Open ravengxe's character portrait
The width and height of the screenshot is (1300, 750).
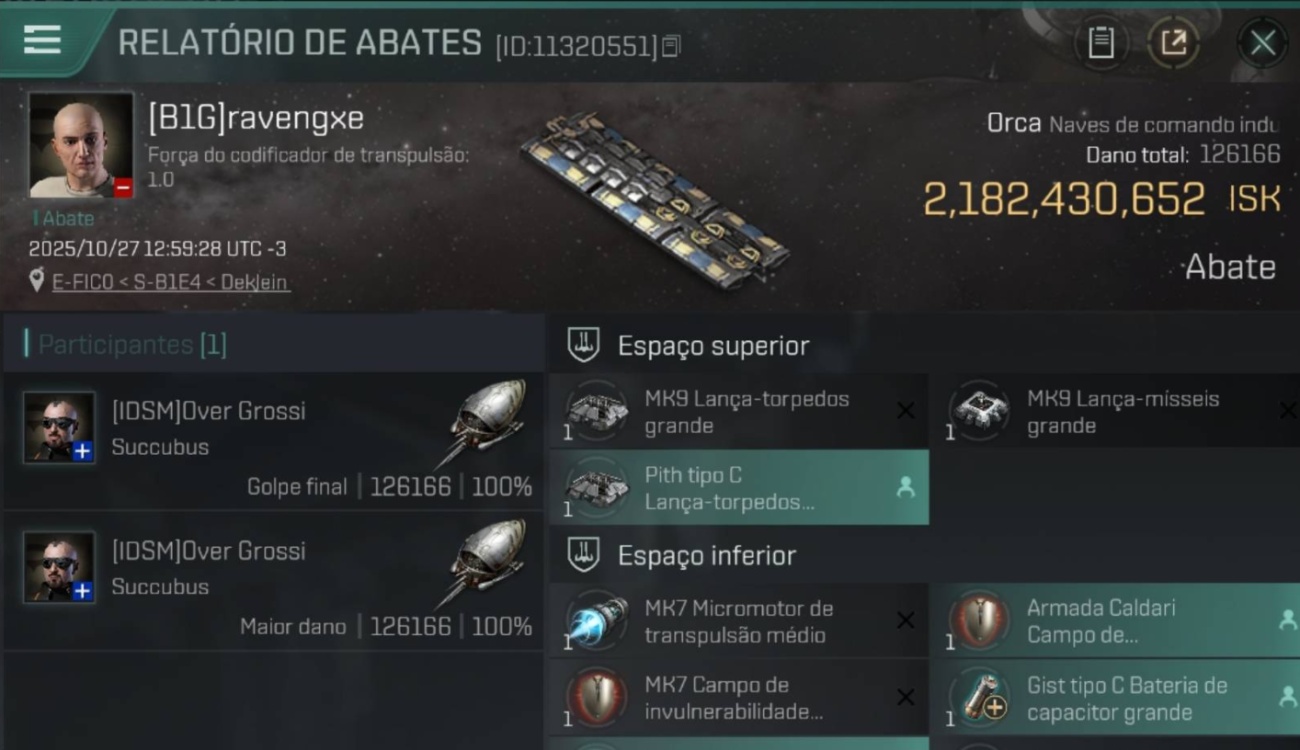(80, 146)
